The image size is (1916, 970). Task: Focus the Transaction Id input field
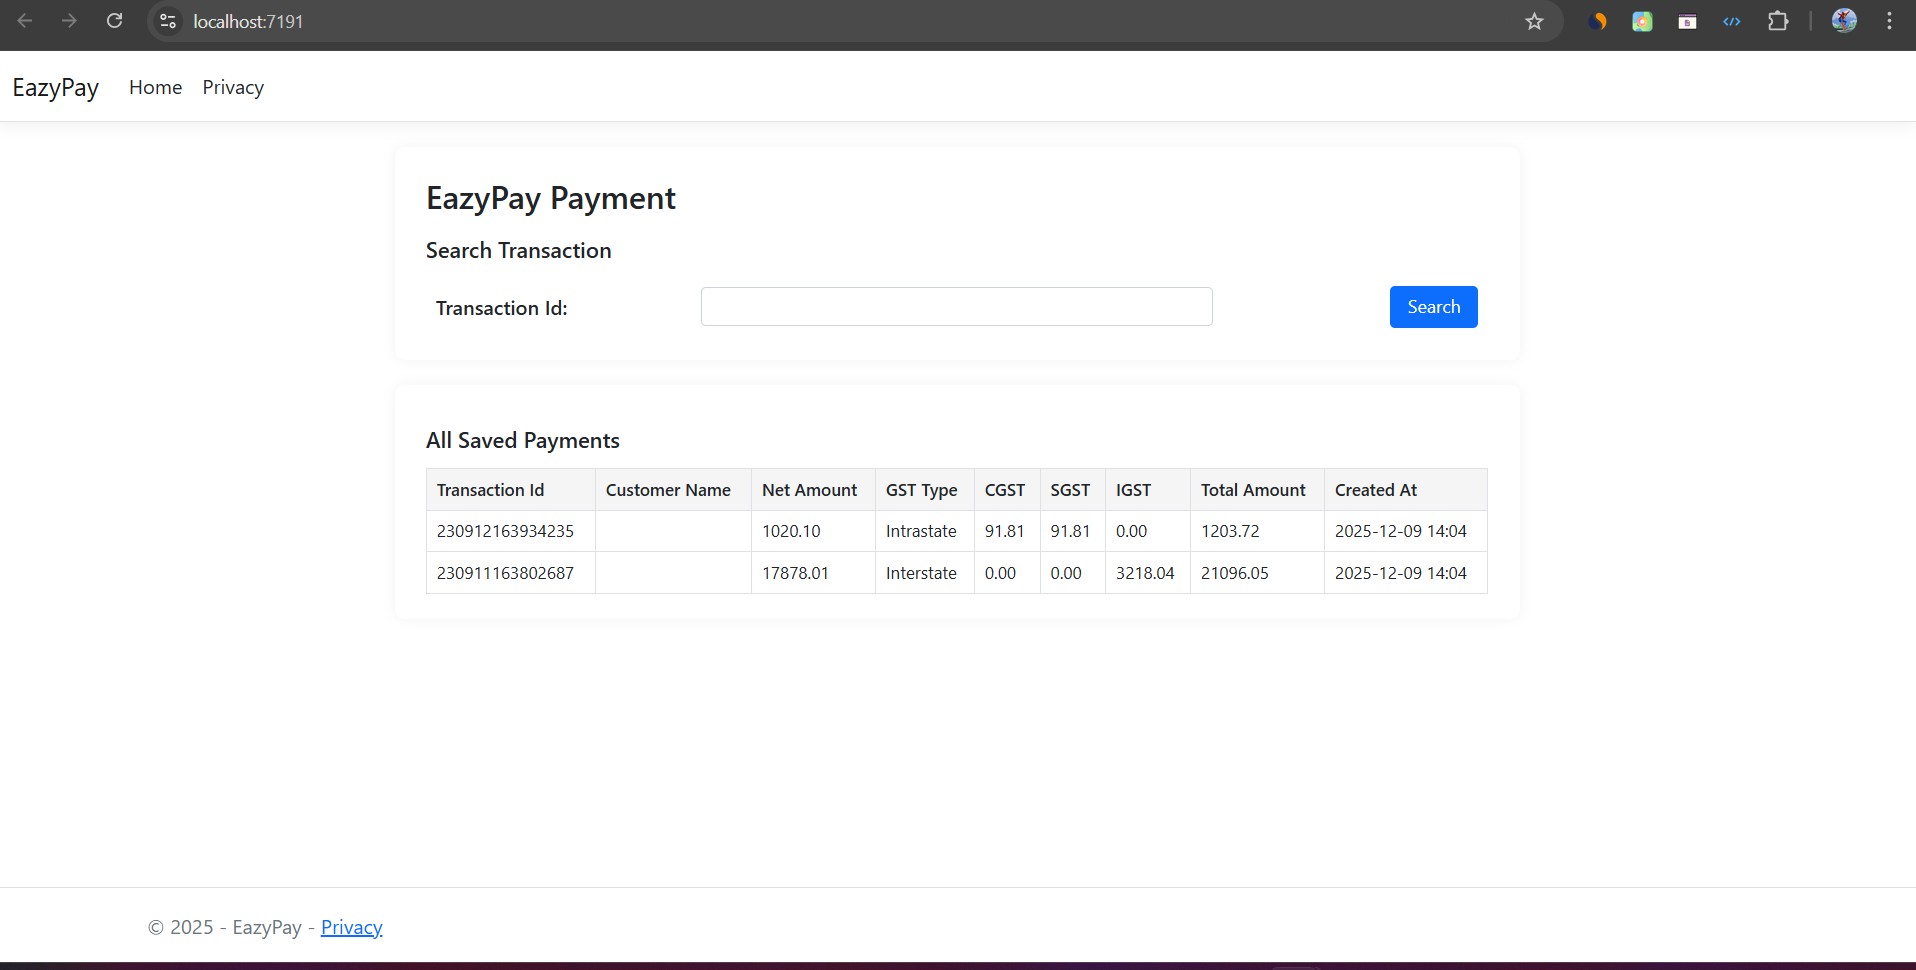(x=956, y=307)
